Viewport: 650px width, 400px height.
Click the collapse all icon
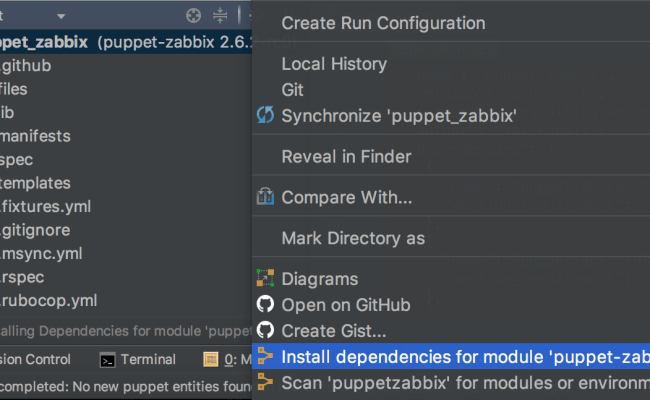click(x=220, y=16)
